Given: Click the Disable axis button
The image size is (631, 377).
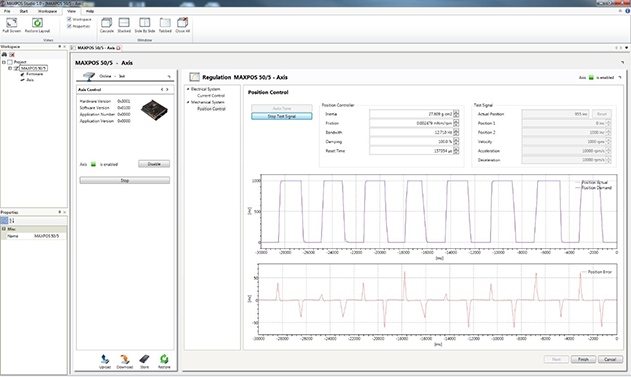Looking at the screenshot, I should [x=154, y=164].
